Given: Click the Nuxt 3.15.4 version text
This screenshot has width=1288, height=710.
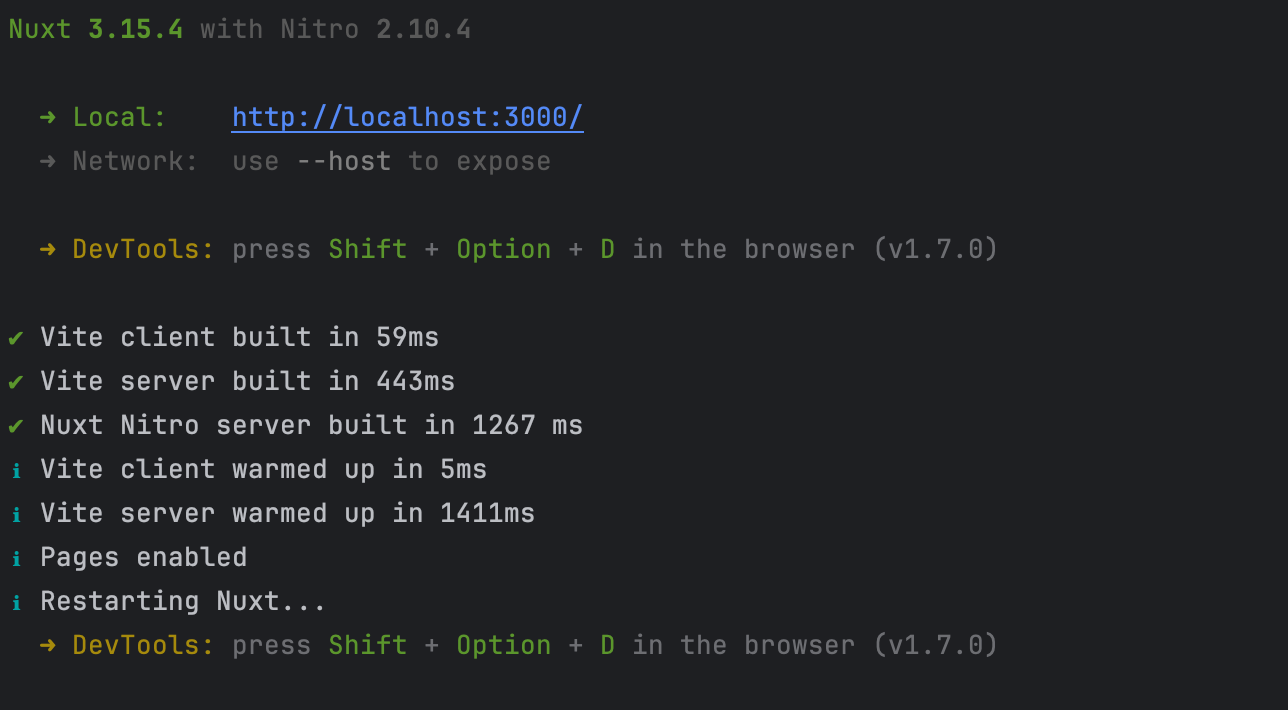Looking at the screenshot, I should (96, 30).
